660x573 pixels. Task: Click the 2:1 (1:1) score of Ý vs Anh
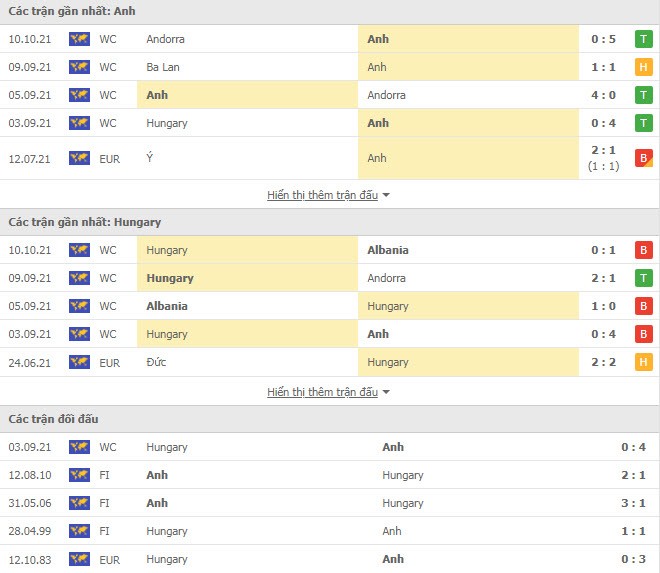(603, 158)
